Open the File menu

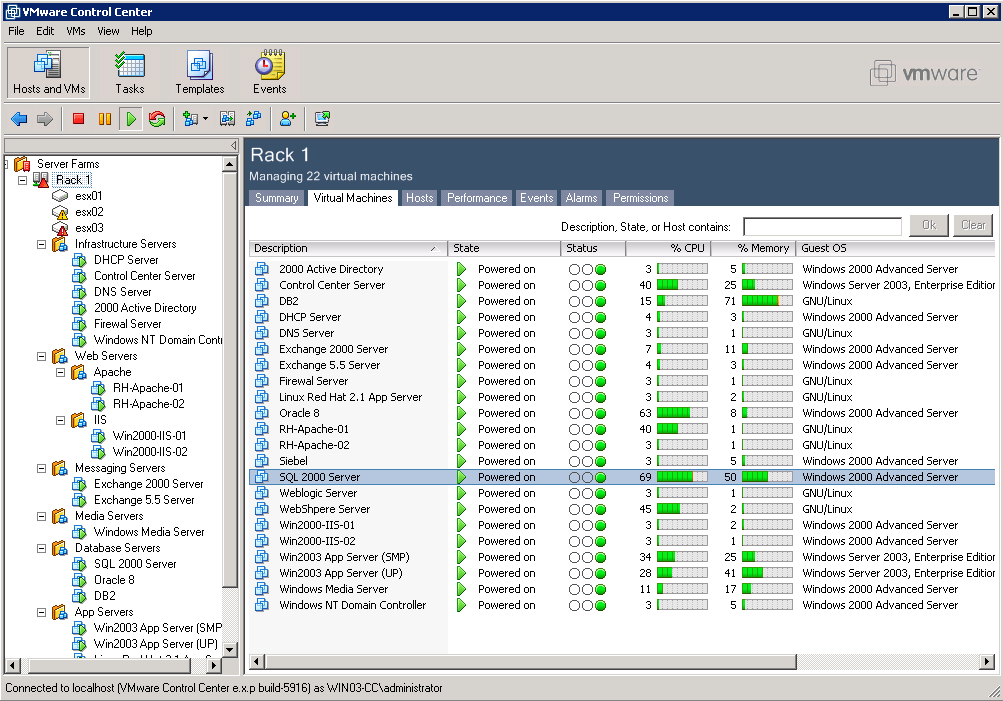(16, 31)
